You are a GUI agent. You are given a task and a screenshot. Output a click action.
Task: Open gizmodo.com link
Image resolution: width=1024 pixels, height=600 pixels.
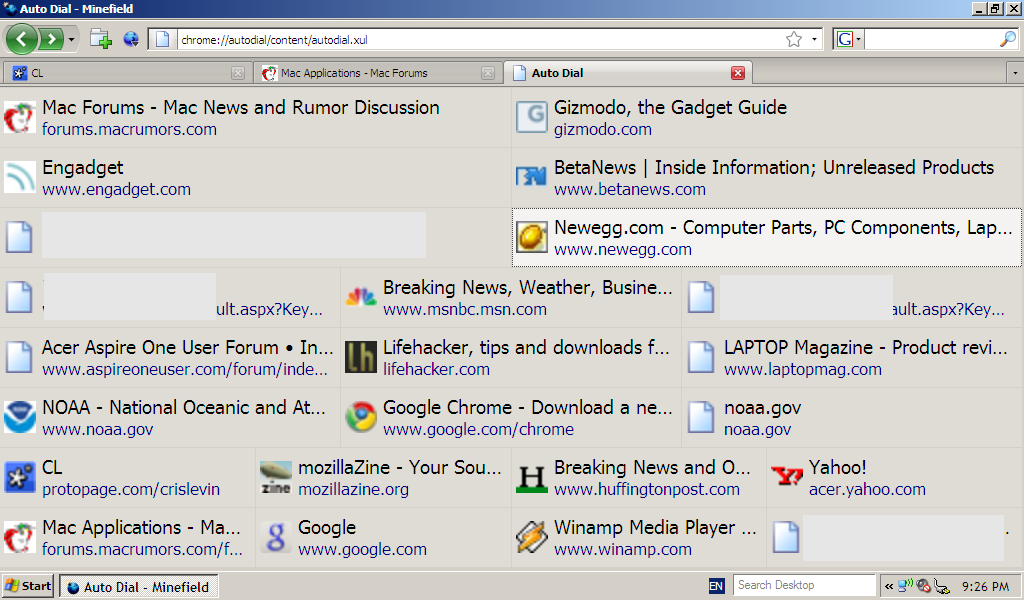pyautogui.click(x=603, y=129)
